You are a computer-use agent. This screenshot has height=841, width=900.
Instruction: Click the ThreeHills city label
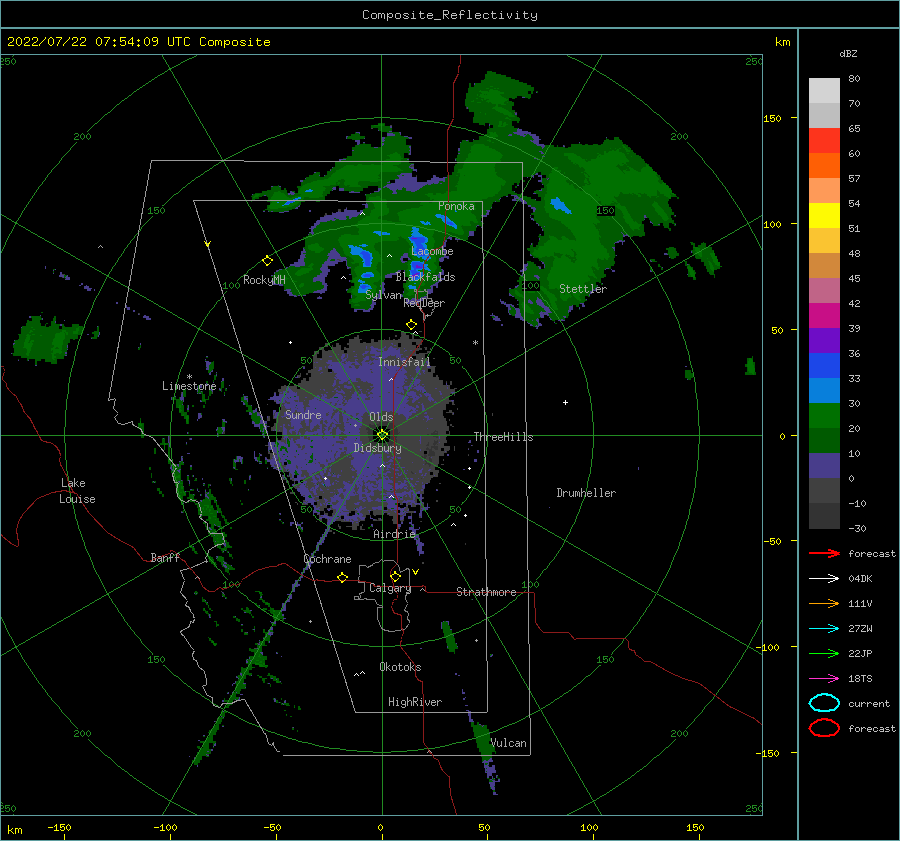[503, 437]
